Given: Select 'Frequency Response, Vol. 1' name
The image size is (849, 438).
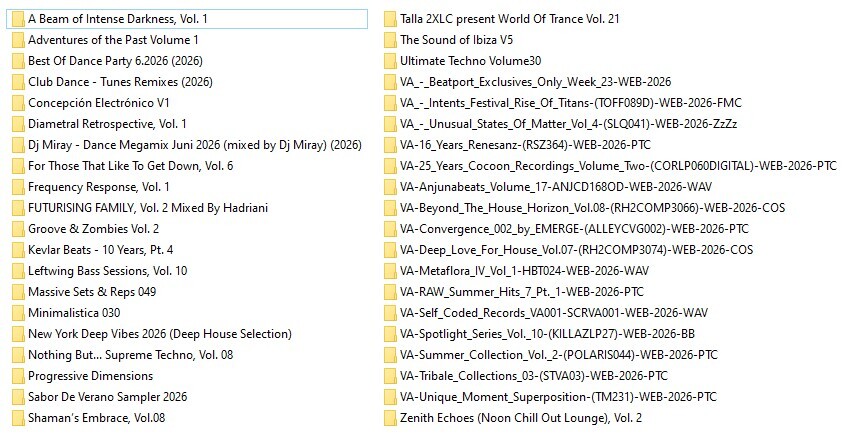Looking at the screenshot, I should tap(99, 187).
